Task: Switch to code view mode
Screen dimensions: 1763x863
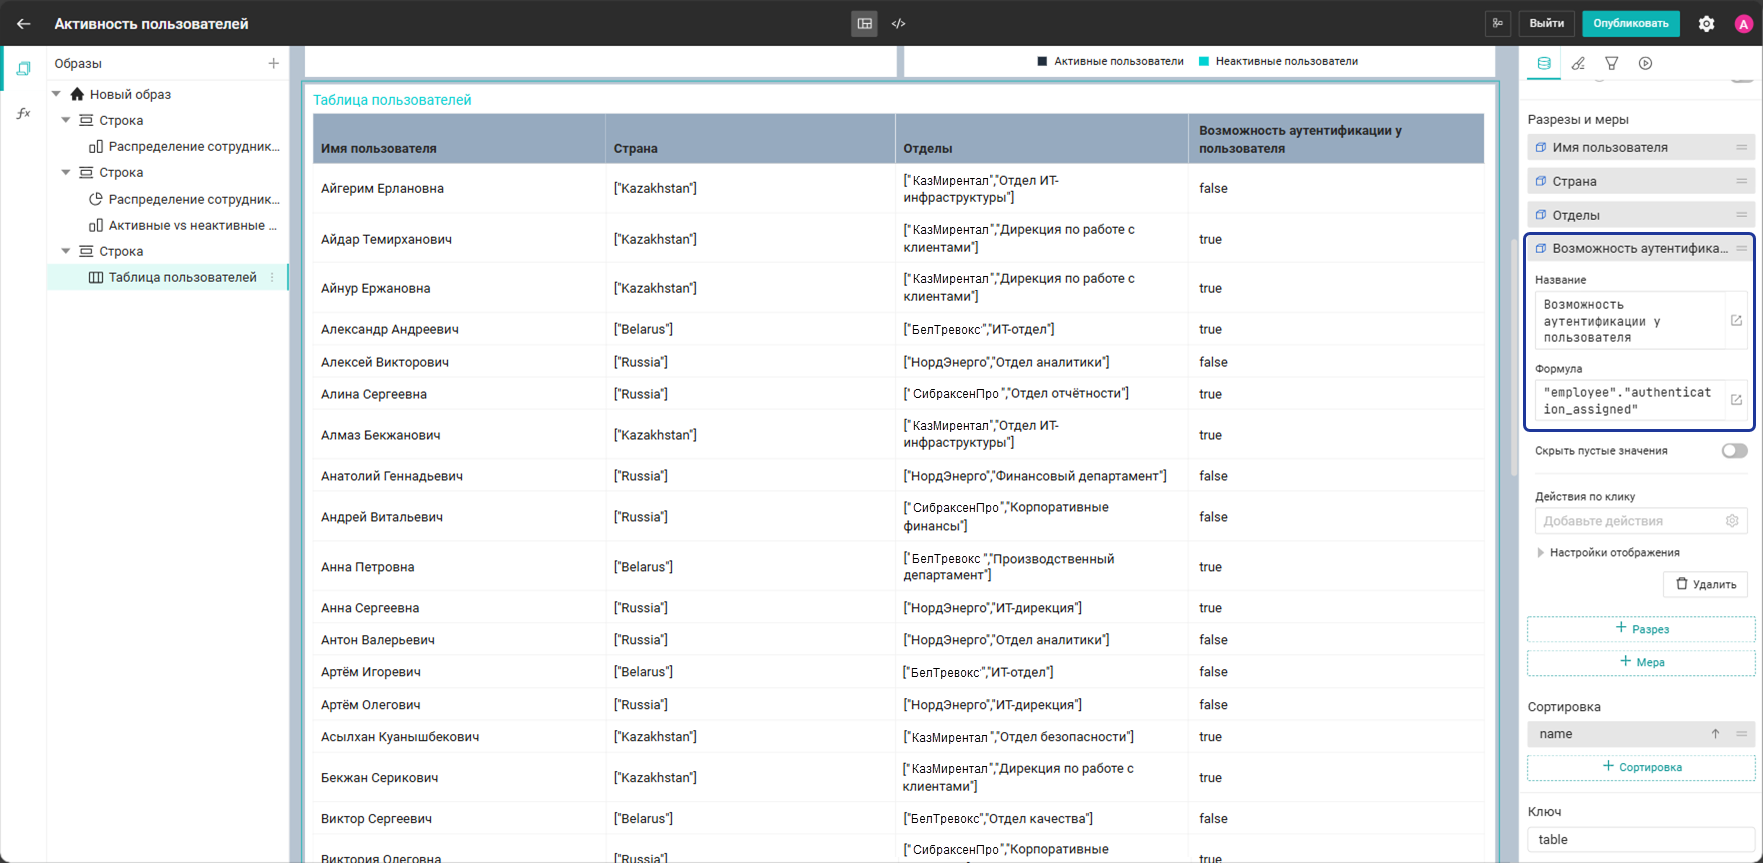Action: click(898, 23)
